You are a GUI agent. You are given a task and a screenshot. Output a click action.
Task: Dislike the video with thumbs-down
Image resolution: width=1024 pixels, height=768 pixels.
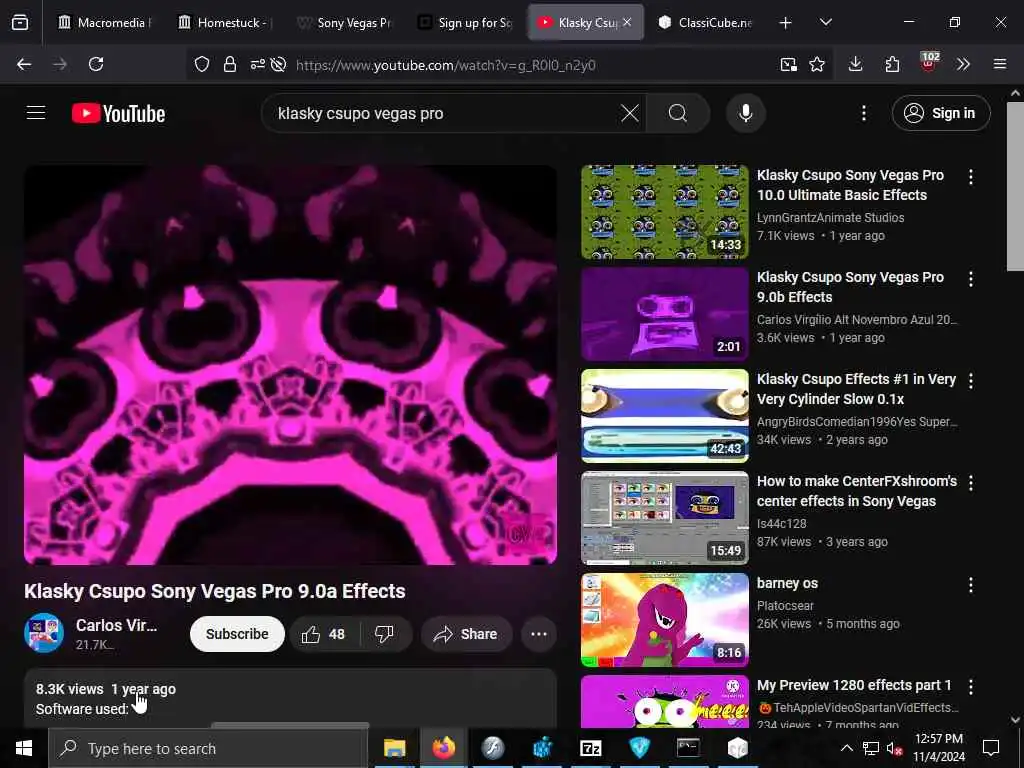point(385,634)
